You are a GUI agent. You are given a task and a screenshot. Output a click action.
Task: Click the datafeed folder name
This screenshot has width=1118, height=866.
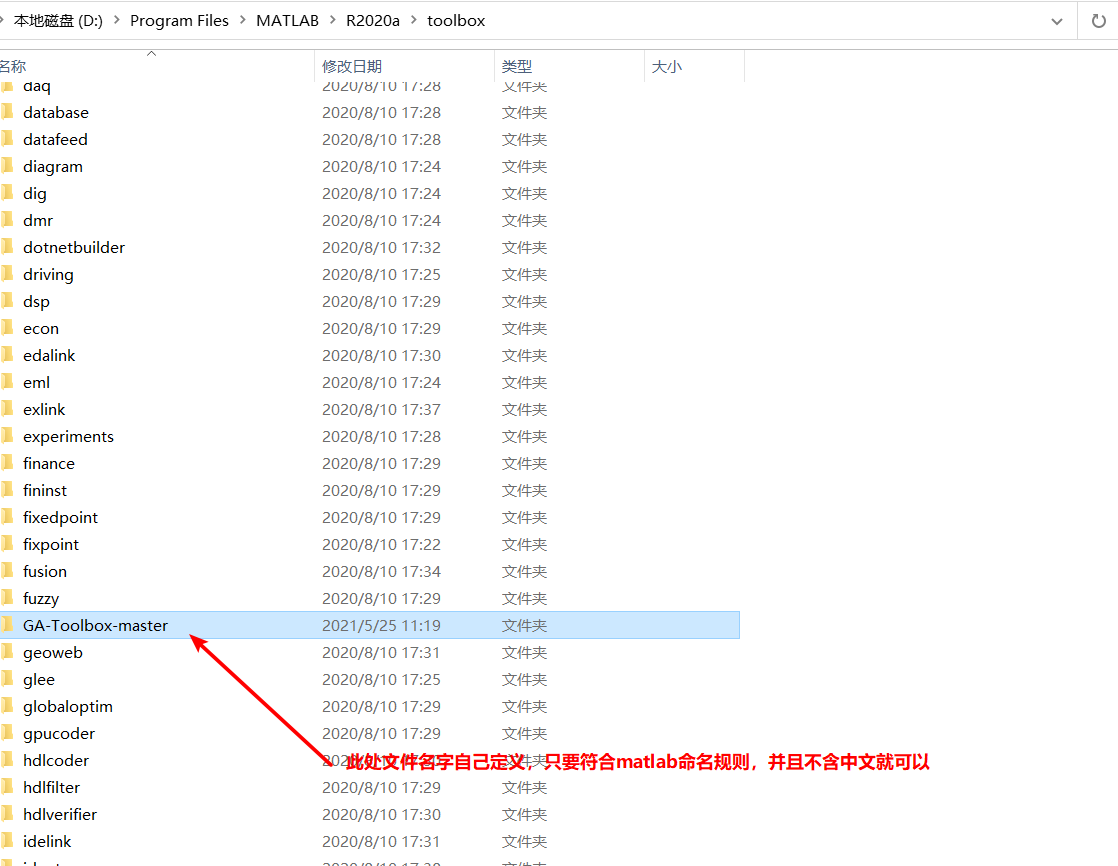(55, 140)
